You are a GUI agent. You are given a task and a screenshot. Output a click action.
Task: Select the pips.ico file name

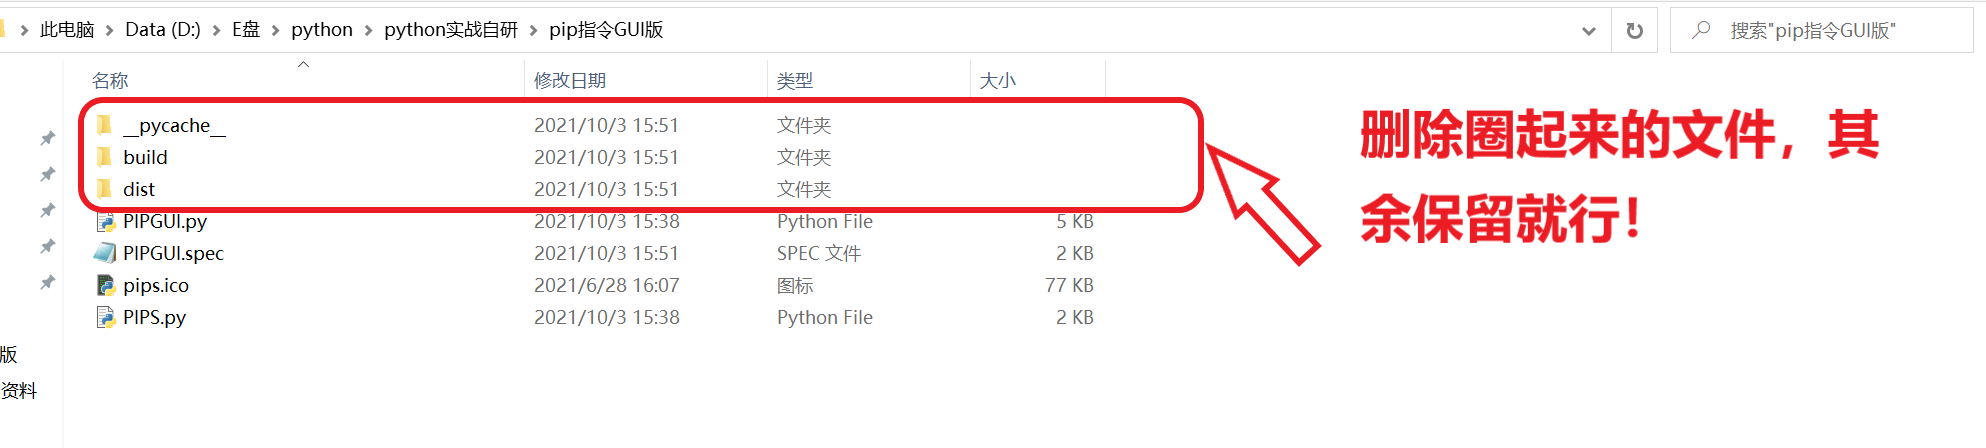156,285
